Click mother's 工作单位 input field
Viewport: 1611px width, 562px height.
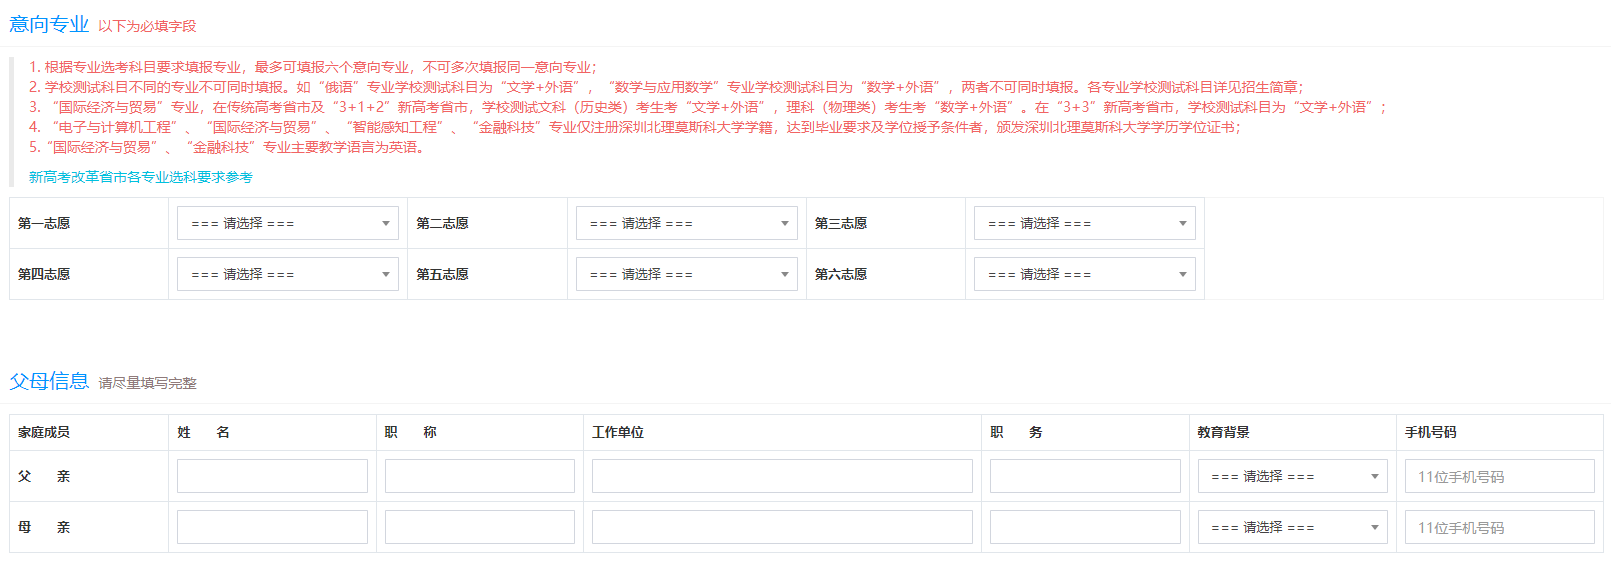click(782, 527)
